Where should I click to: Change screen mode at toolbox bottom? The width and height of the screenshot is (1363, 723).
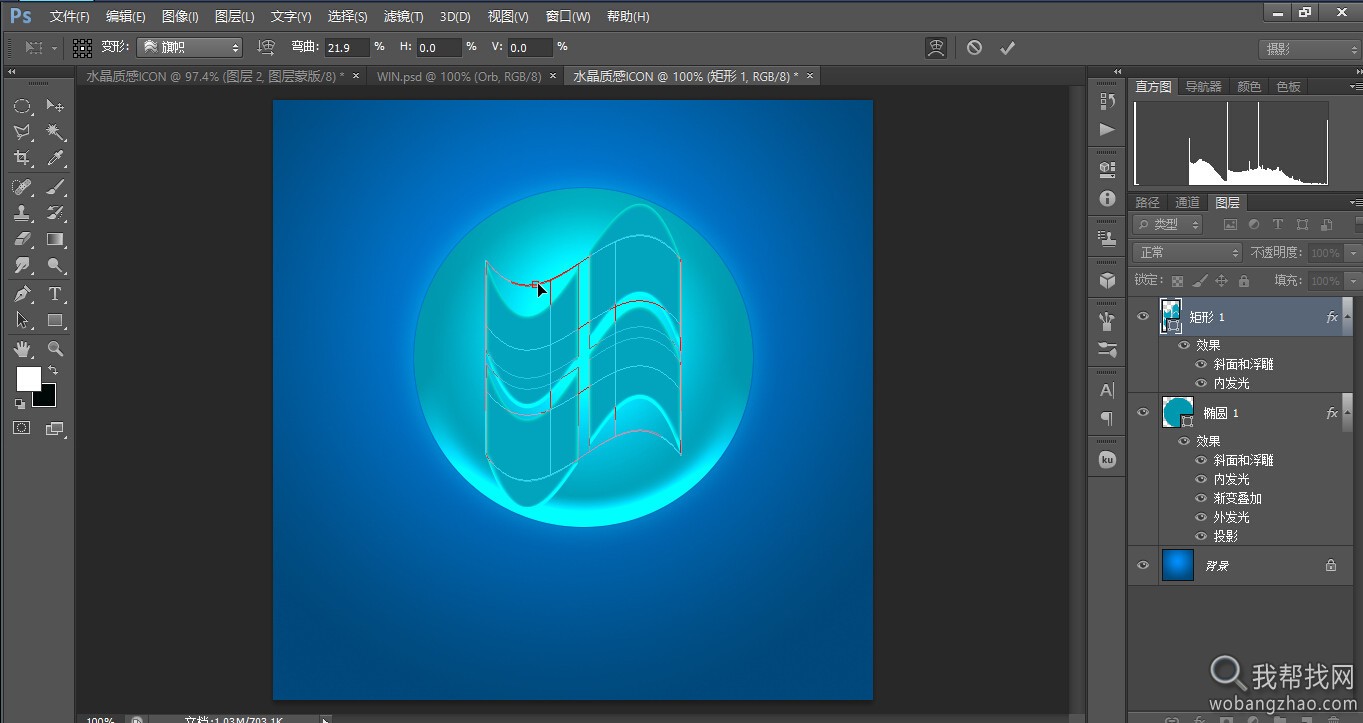(x=54, y=429)
